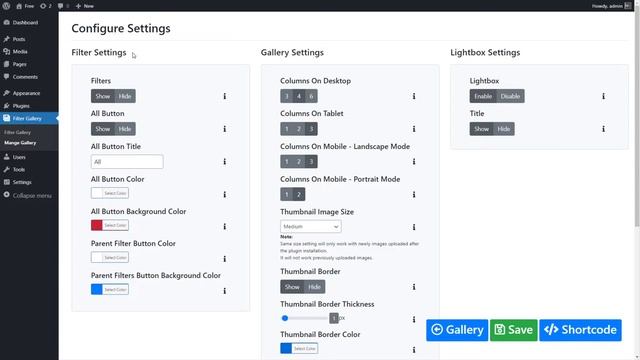Open info icon for Lightbox setting
Screen dimensions: 640x360
603,96
